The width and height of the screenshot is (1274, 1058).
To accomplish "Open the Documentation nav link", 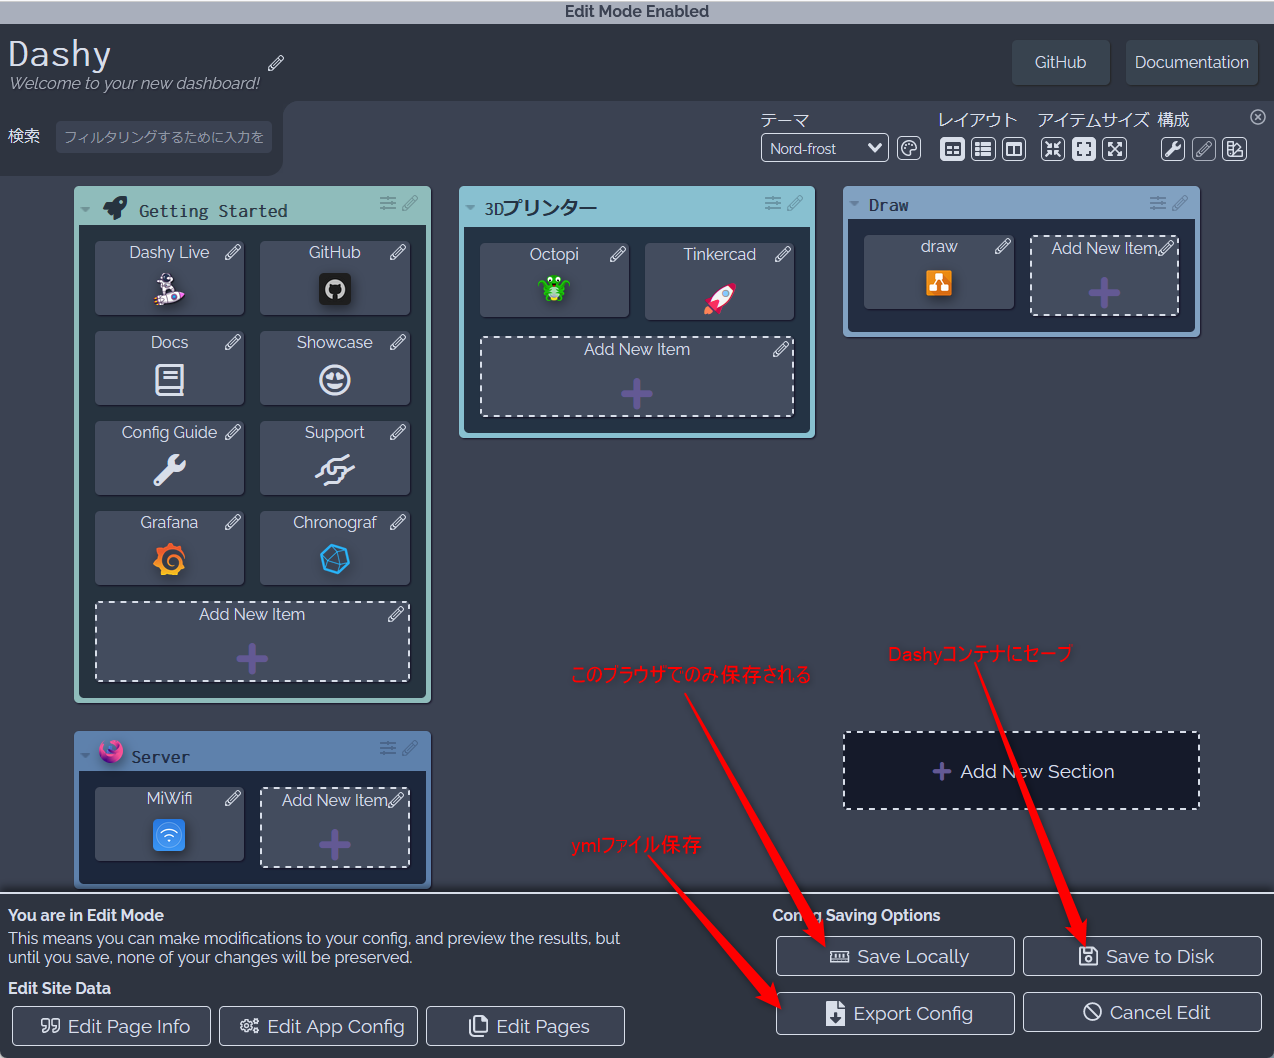I will tap(1192, 62).
